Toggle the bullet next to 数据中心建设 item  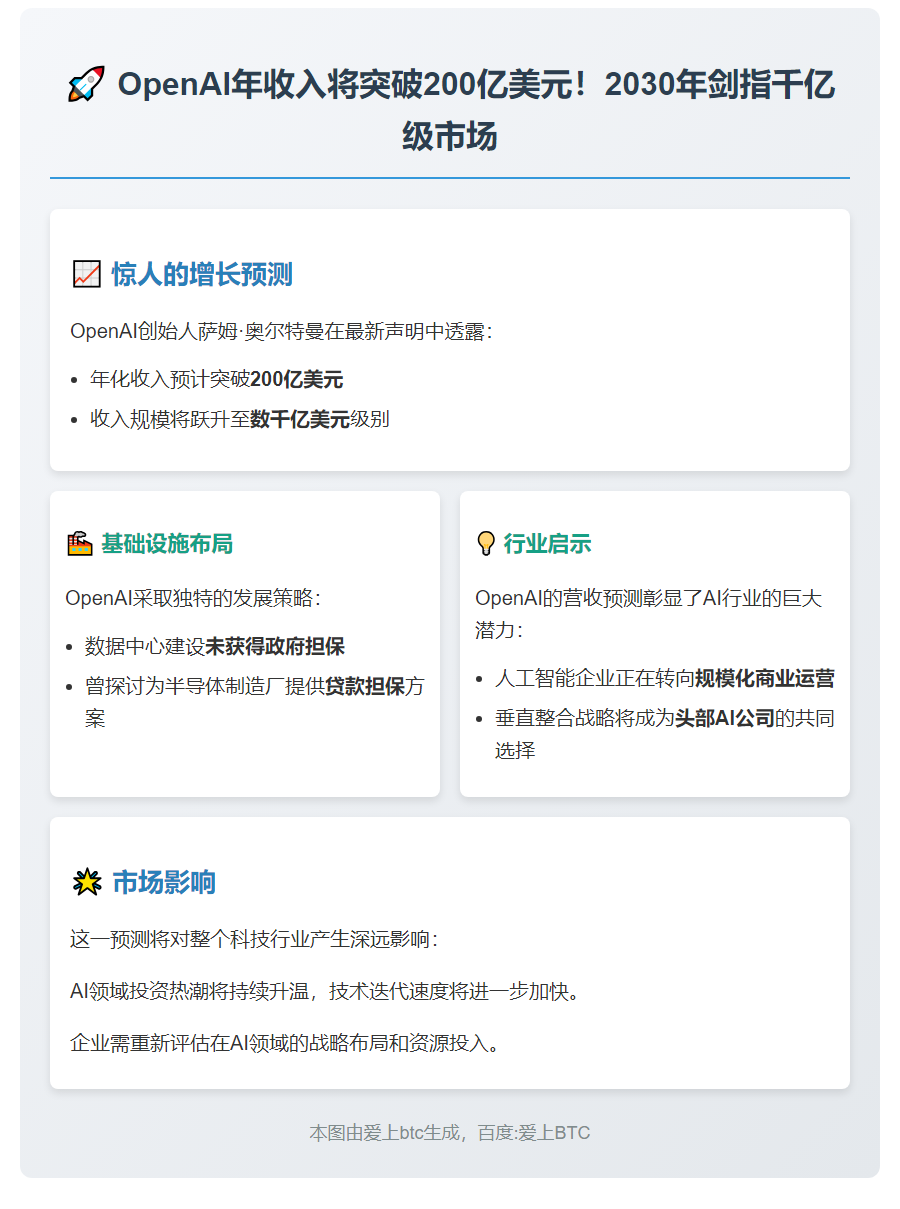coord(72,648)
